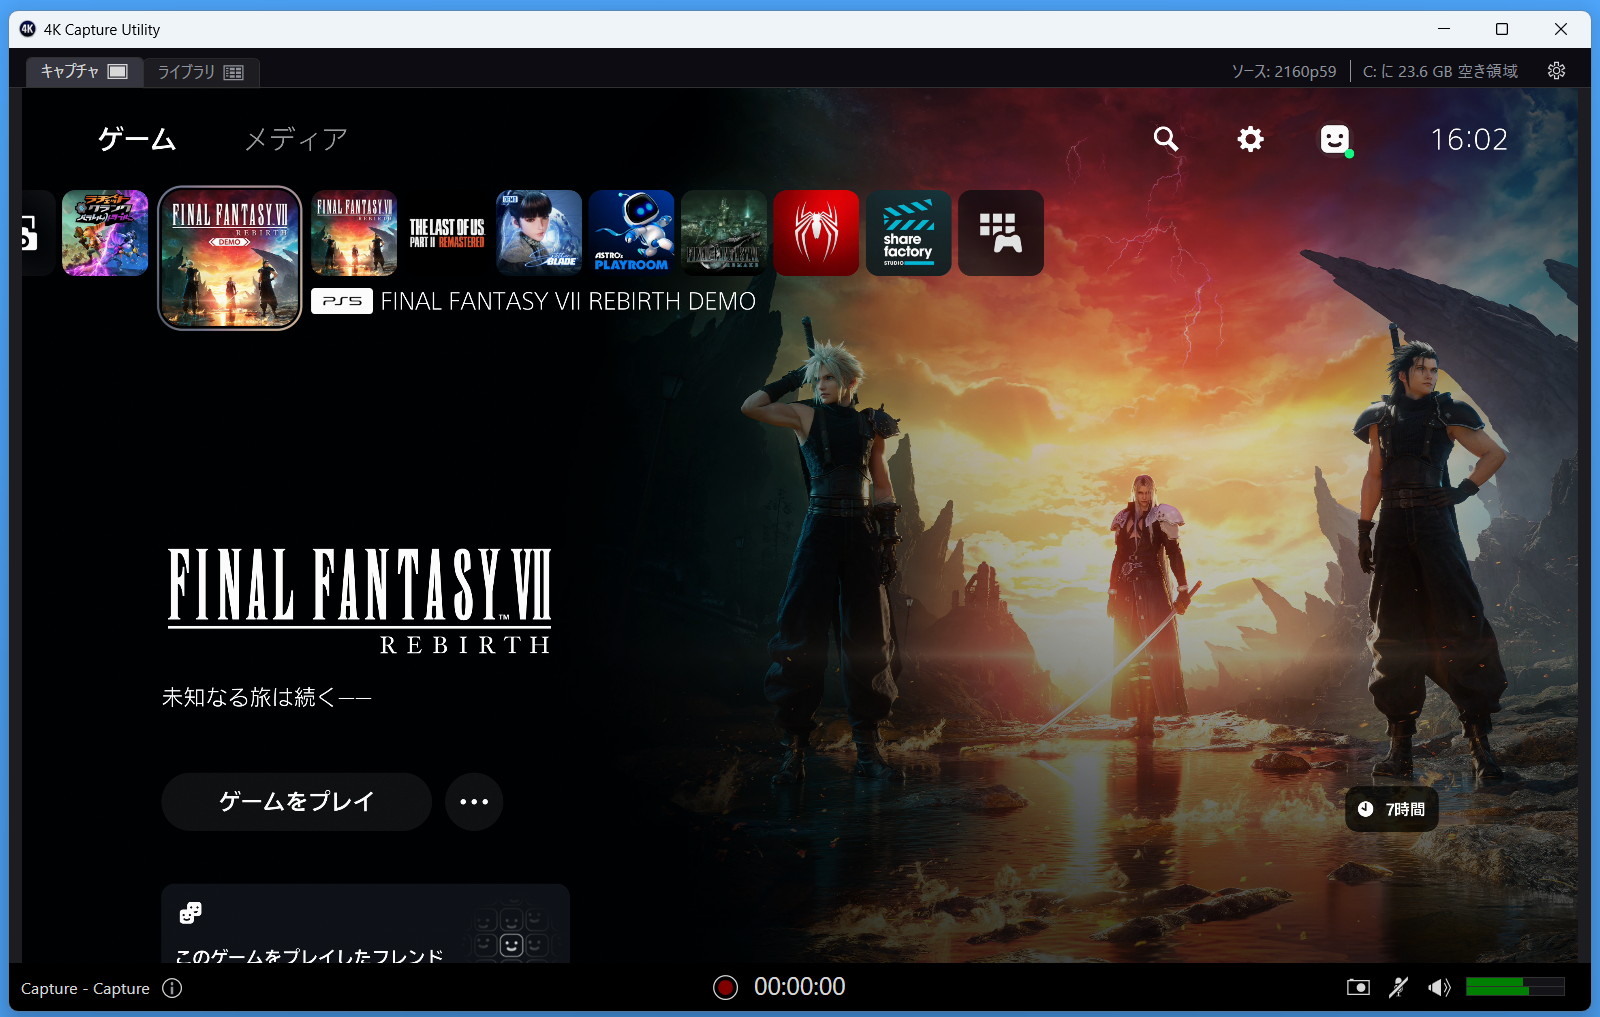Click the FINAL FANTASY VII REBIRTH DEMO title
This screenshot has width=1600, height=1017.
(568, 302)
